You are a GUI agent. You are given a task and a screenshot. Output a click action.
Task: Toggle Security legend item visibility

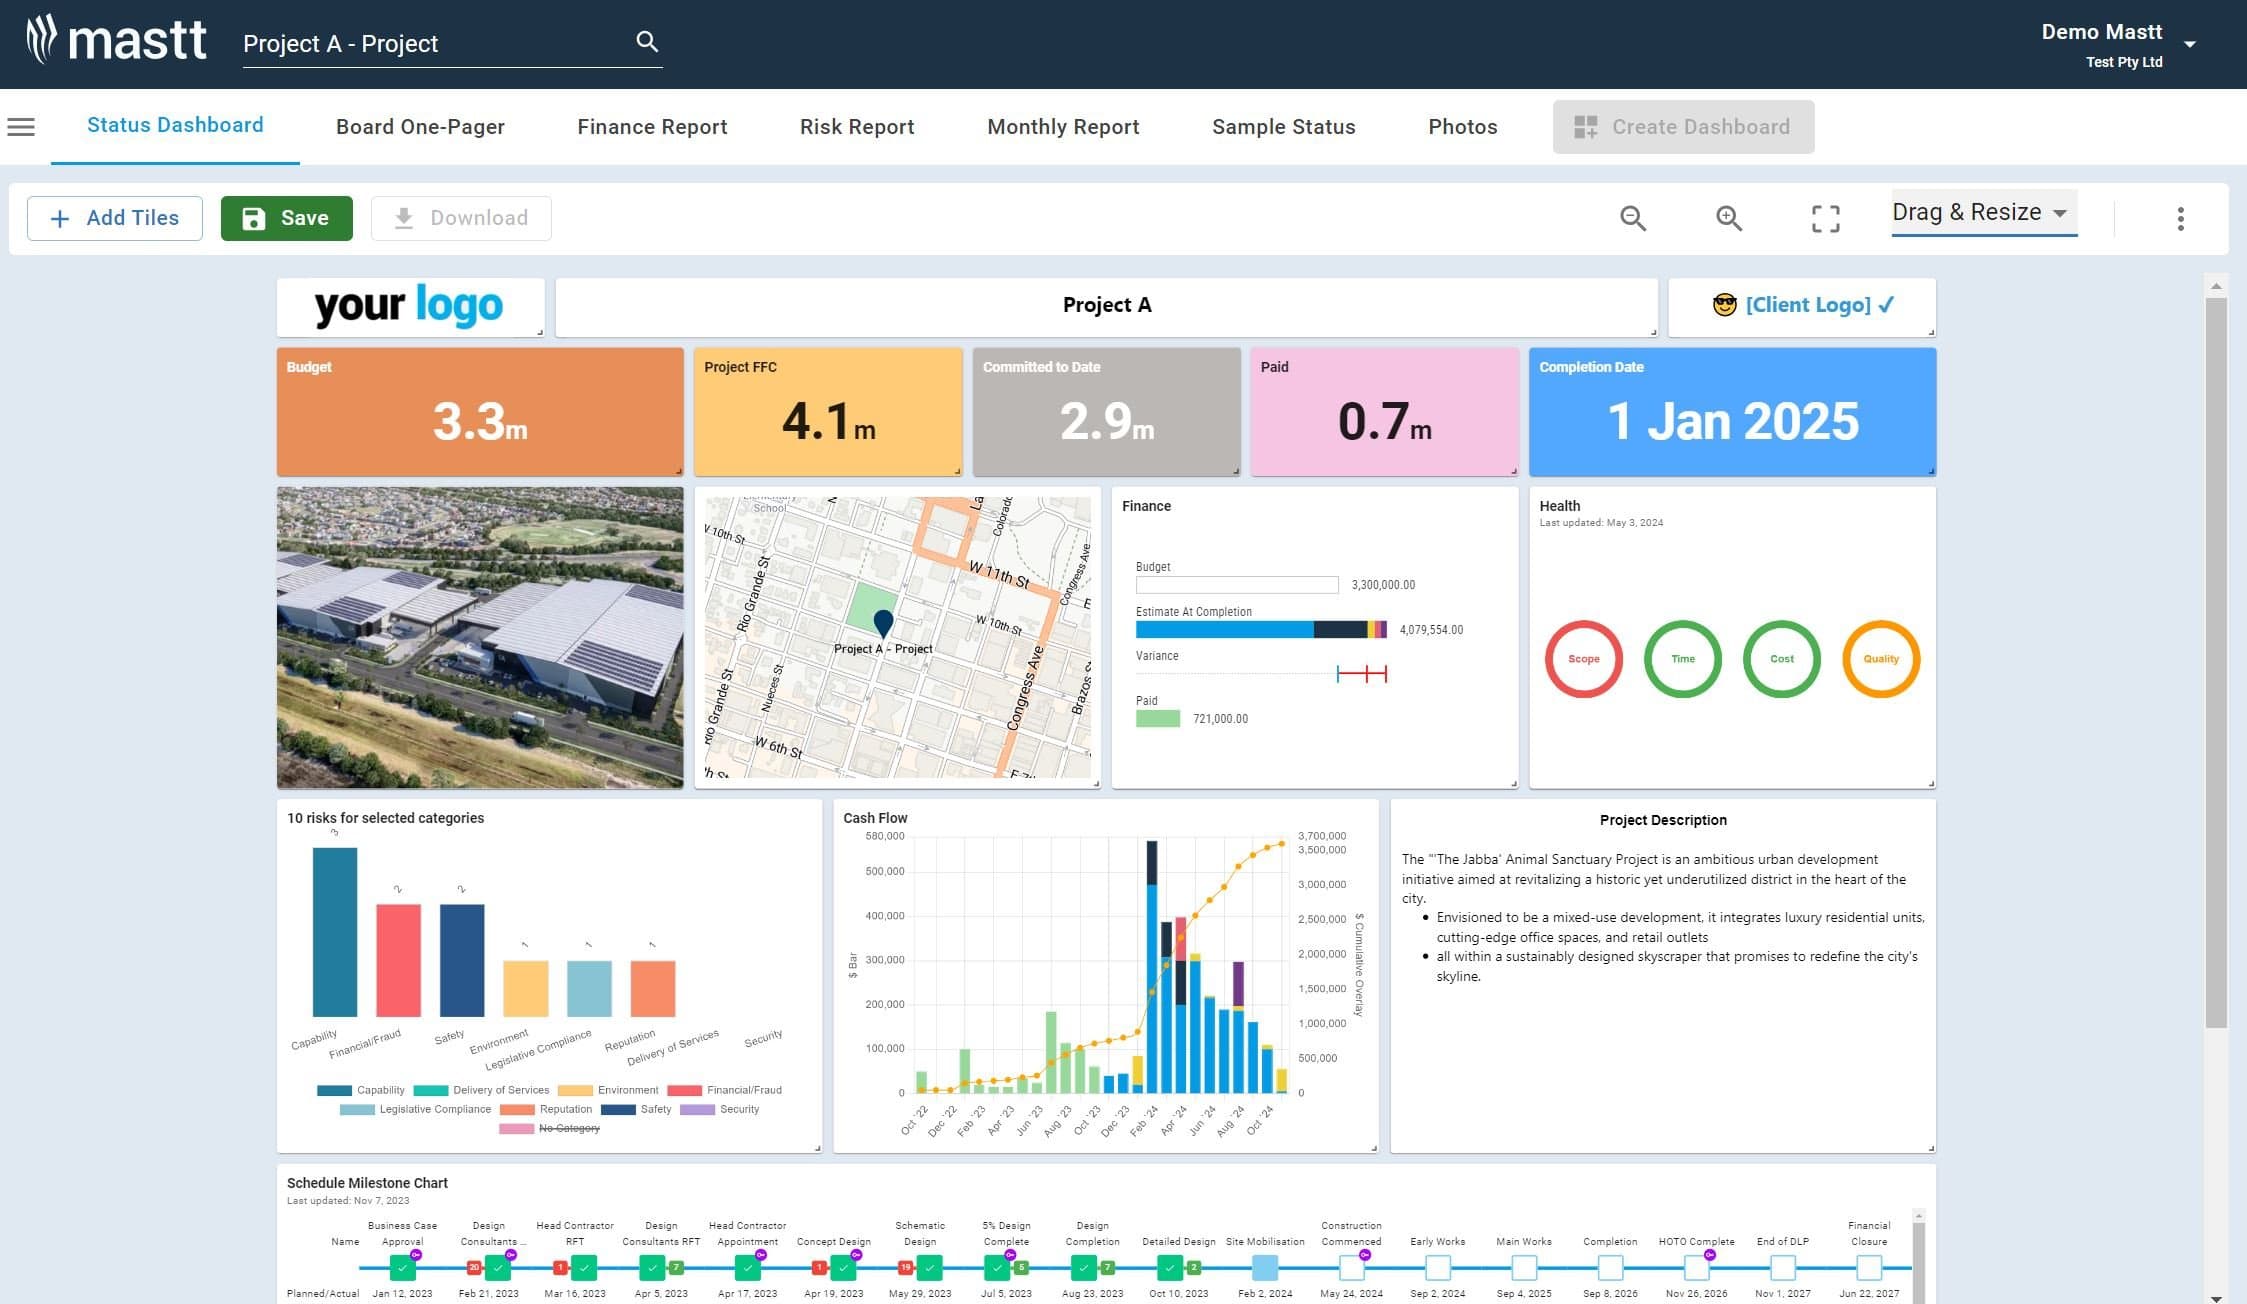(720, 1109)
